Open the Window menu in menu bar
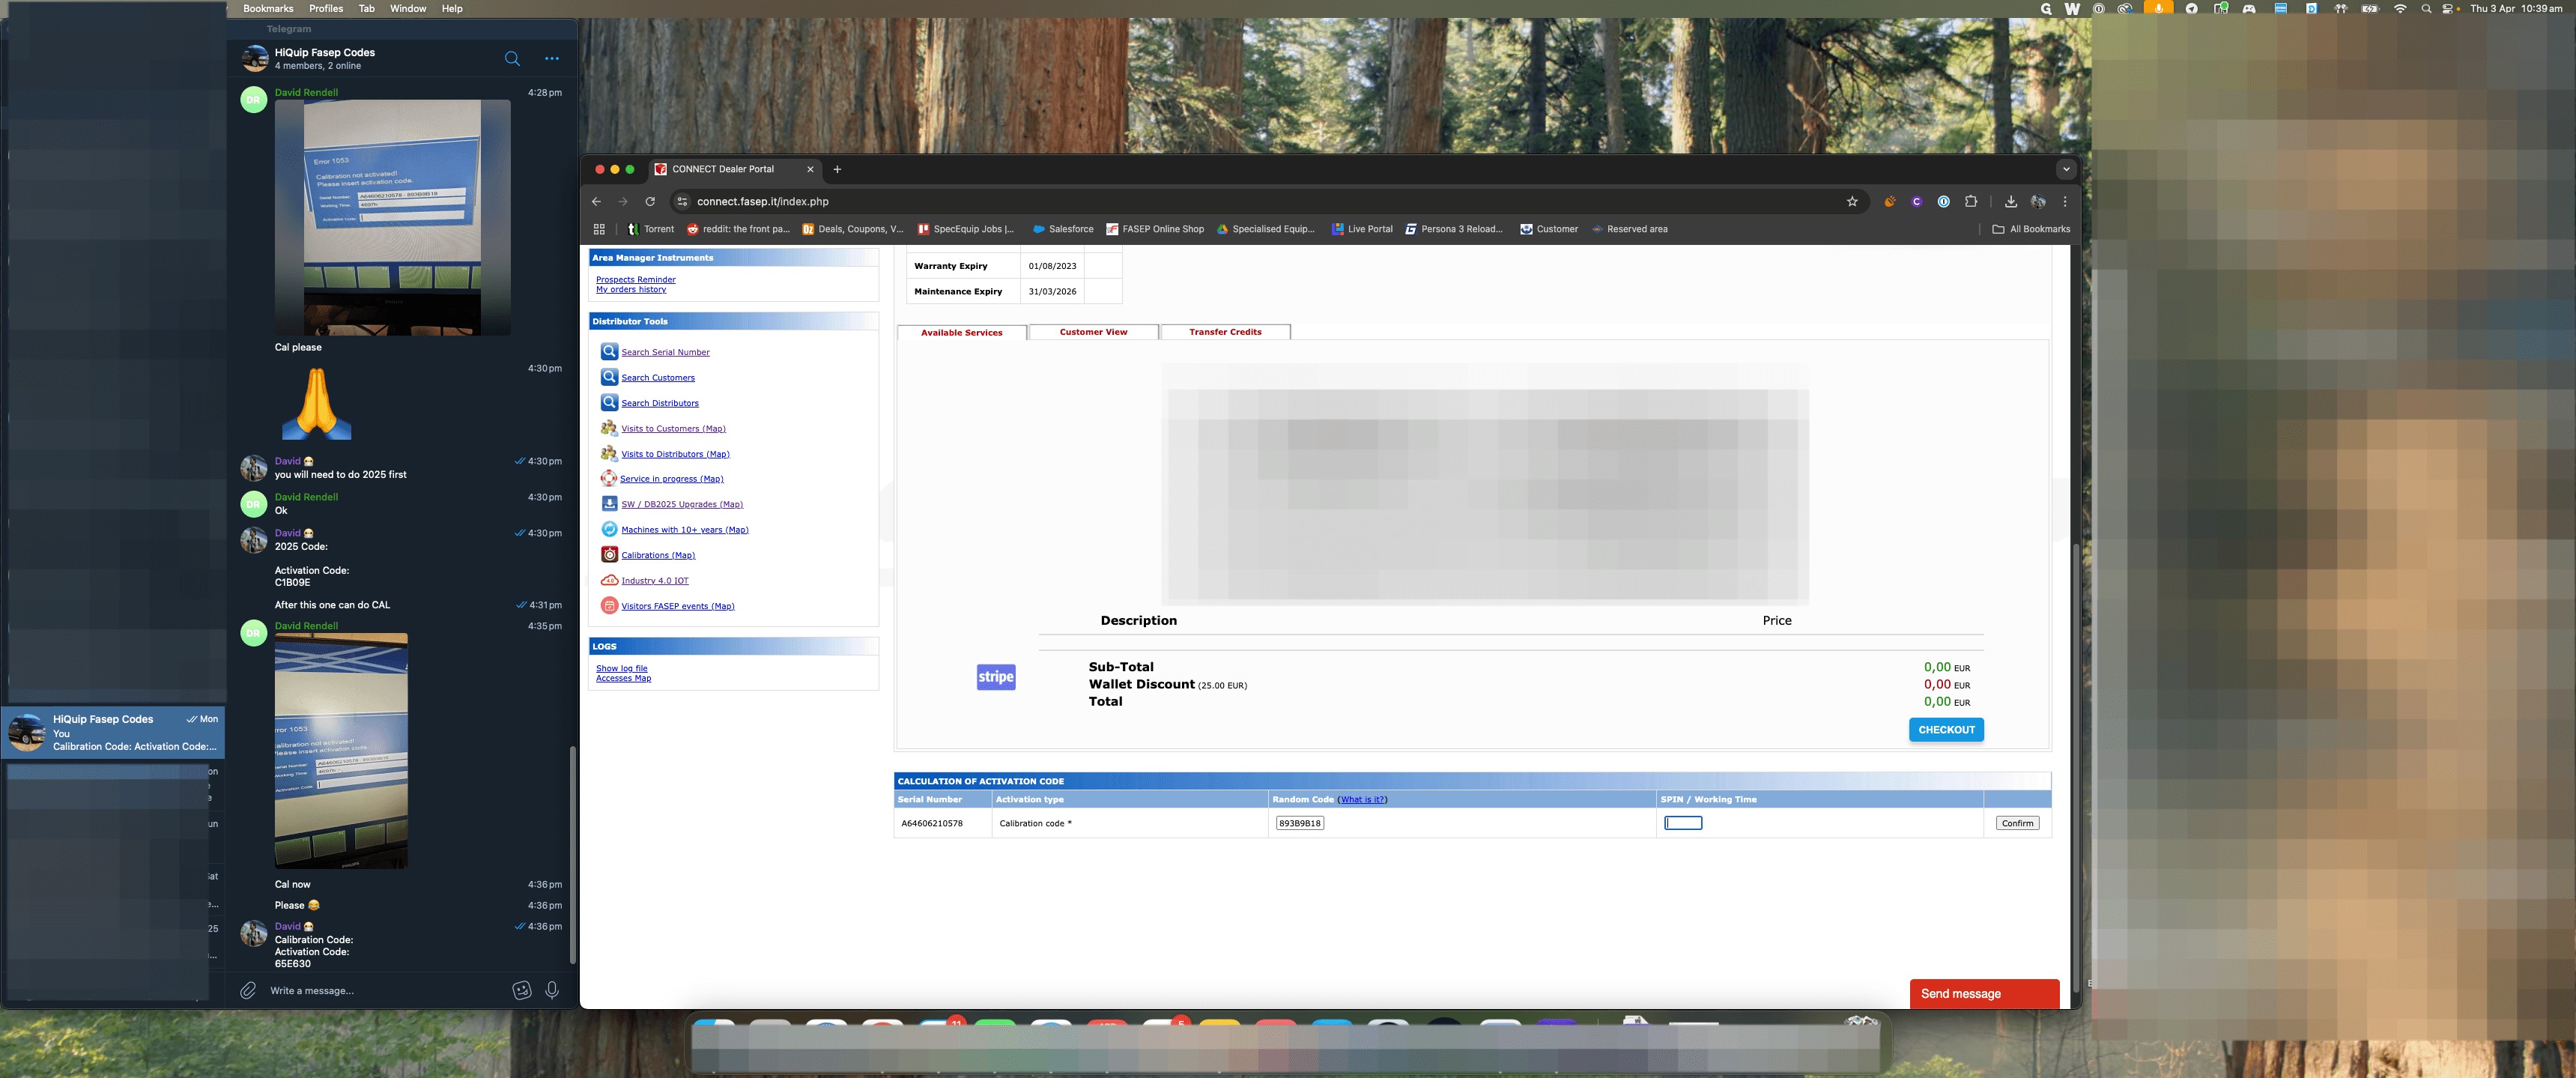 point(408,8)
